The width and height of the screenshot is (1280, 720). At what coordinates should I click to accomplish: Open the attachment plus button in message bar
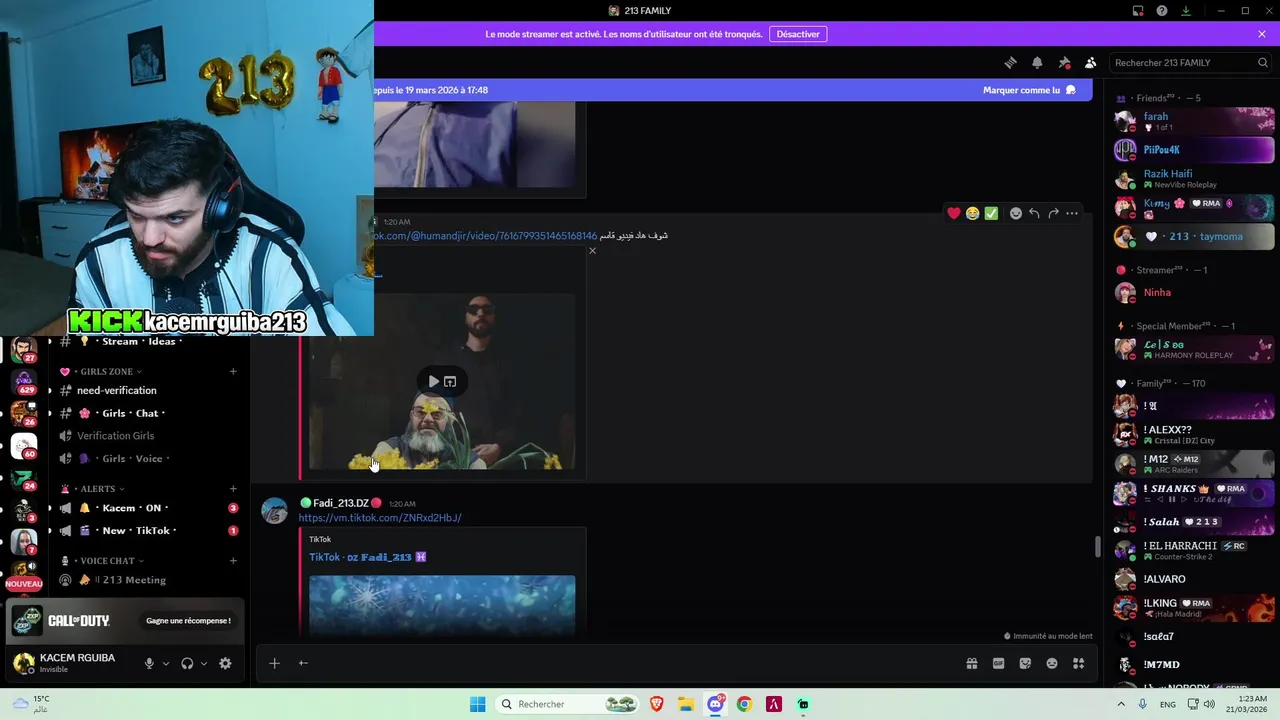pos(274,663)
